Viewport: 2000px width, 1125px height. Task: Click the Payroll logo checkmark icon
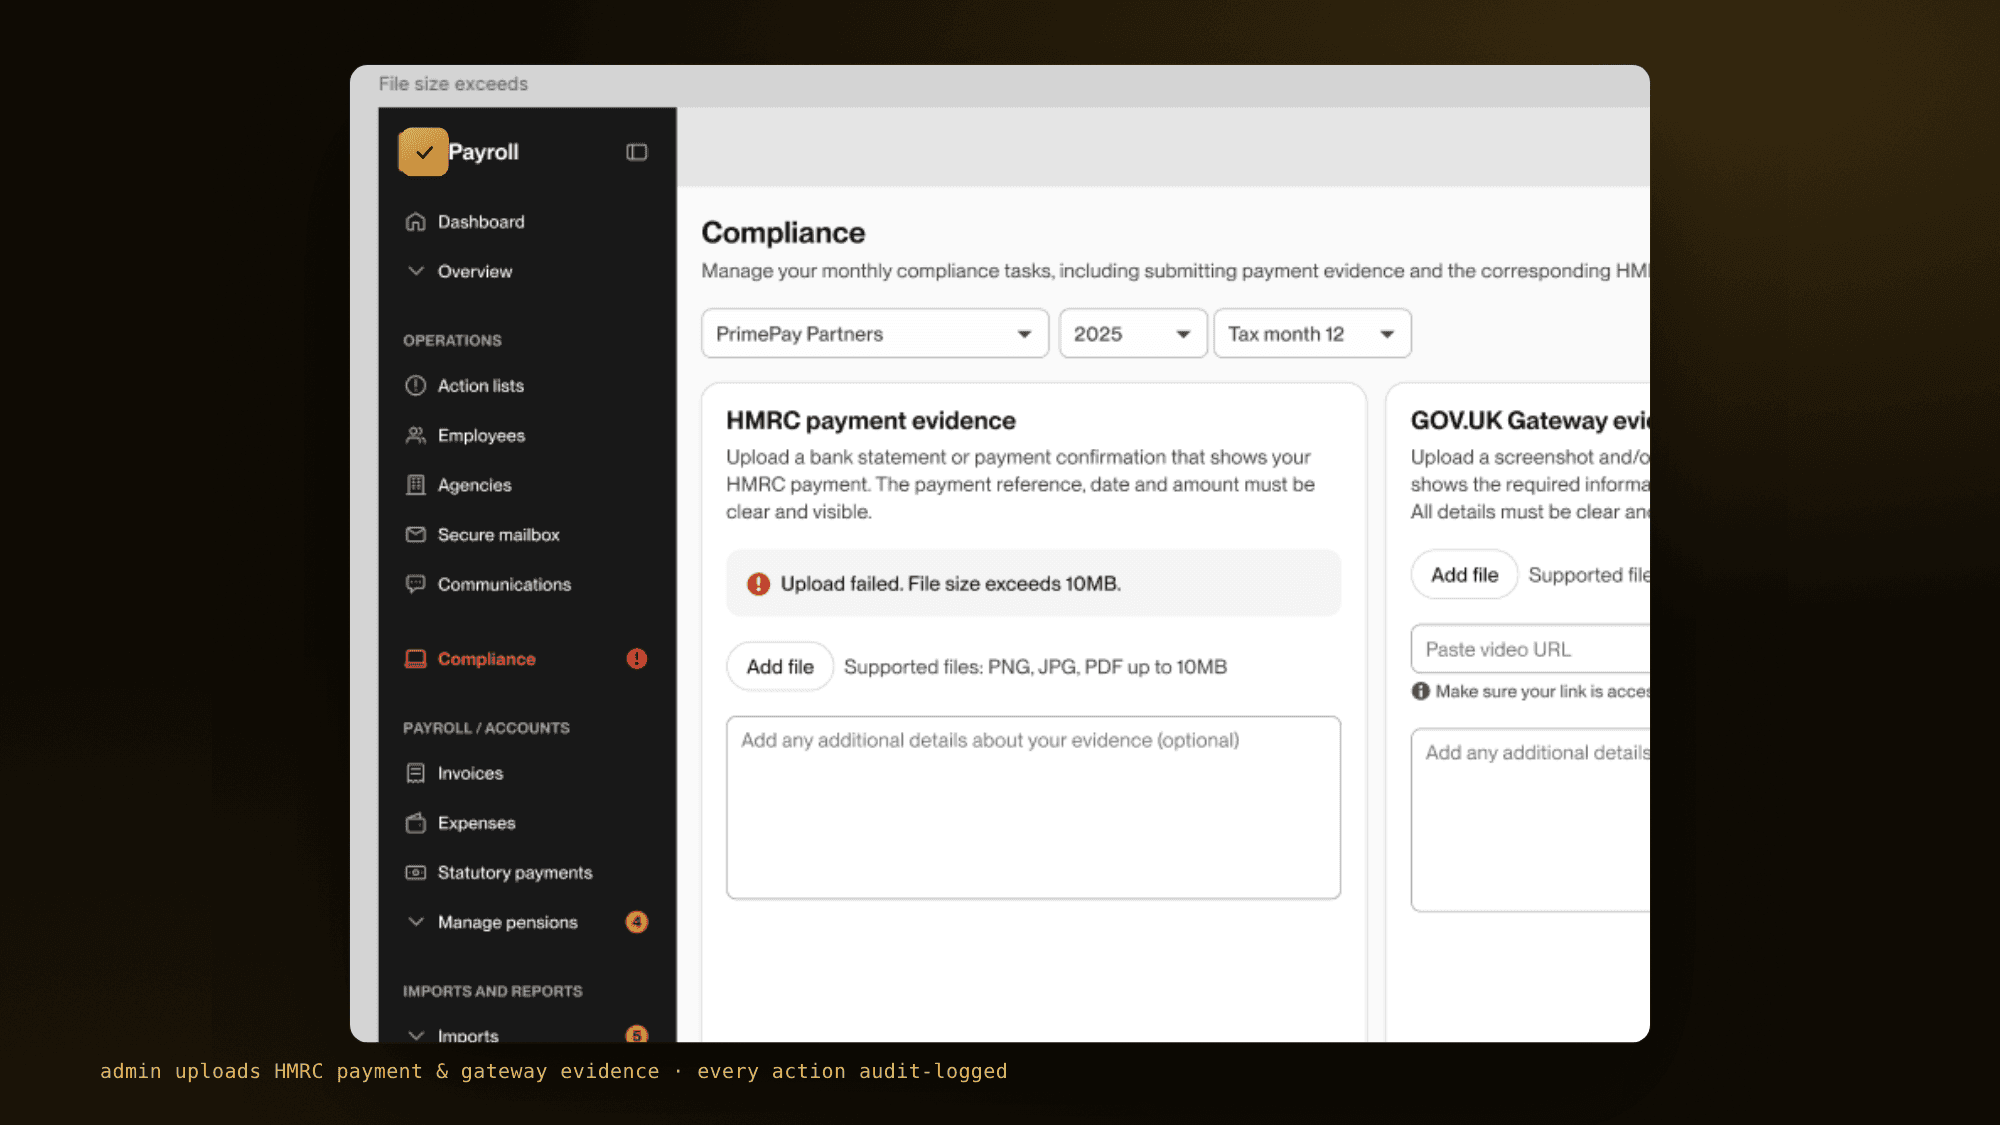423,152
